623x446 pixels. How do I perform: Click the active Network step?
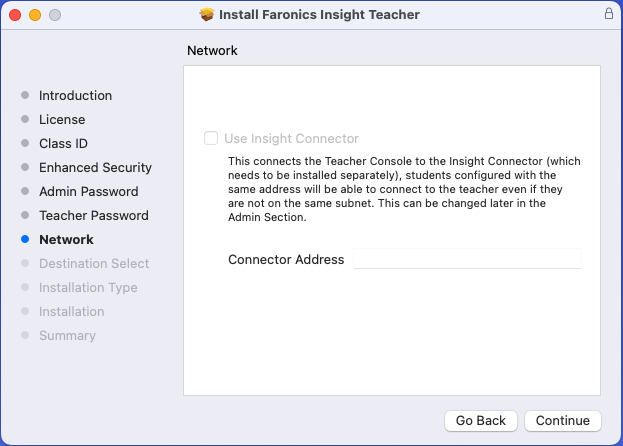66,240
